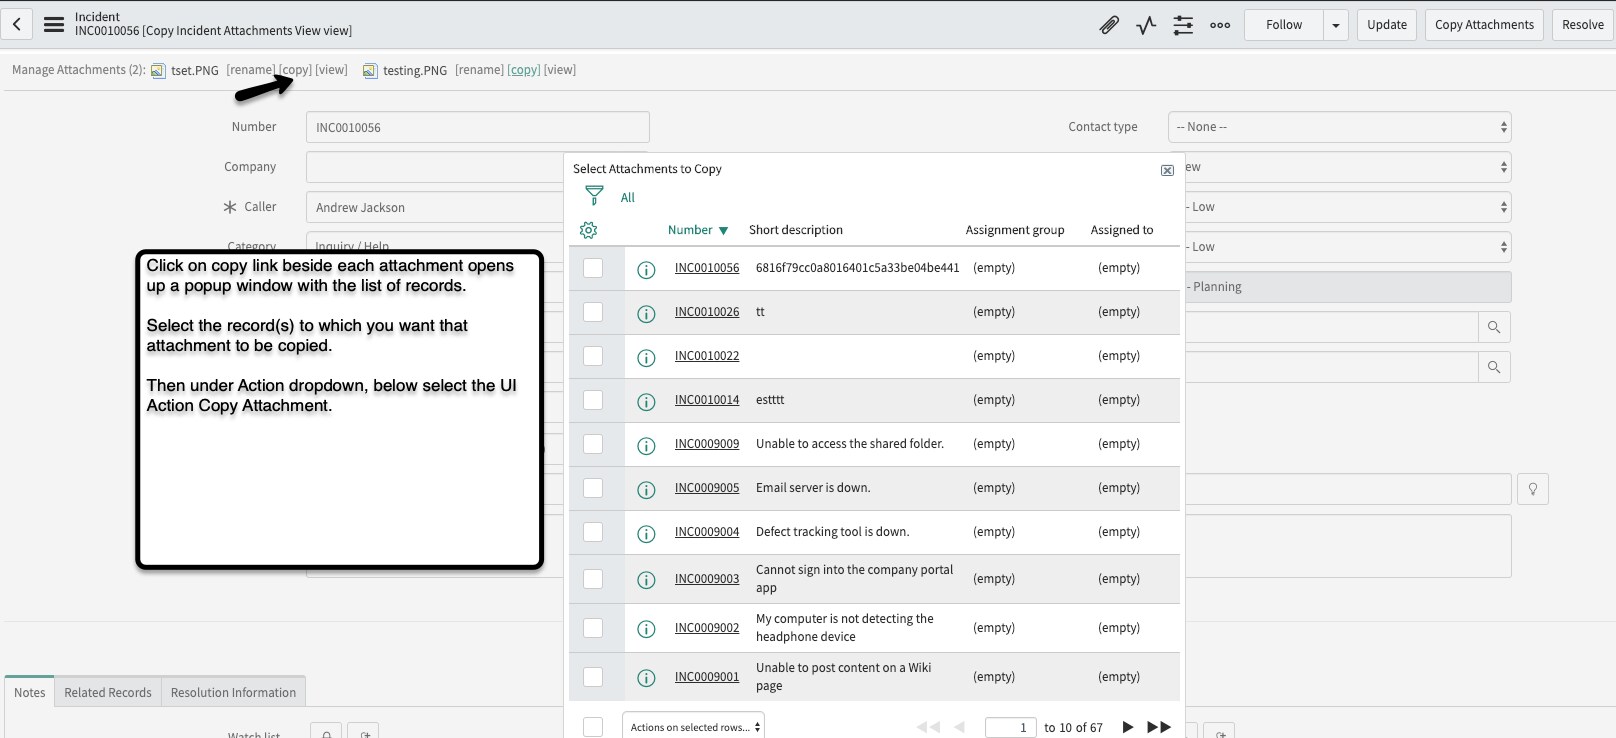The height and width of the screenshot is (738, 1616).
Task: Open the hamburger context menu icon
Action: tap(54, 24)
